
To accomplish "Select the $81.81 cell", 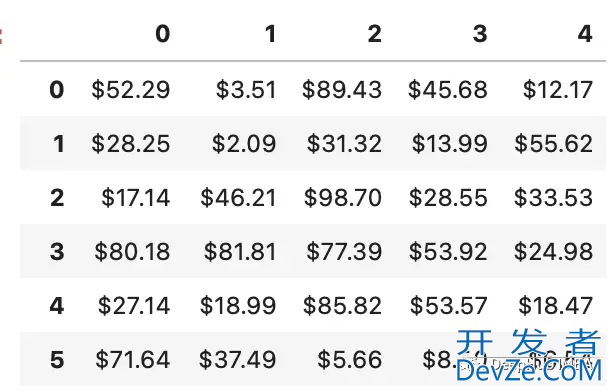I will click(240, 251).
